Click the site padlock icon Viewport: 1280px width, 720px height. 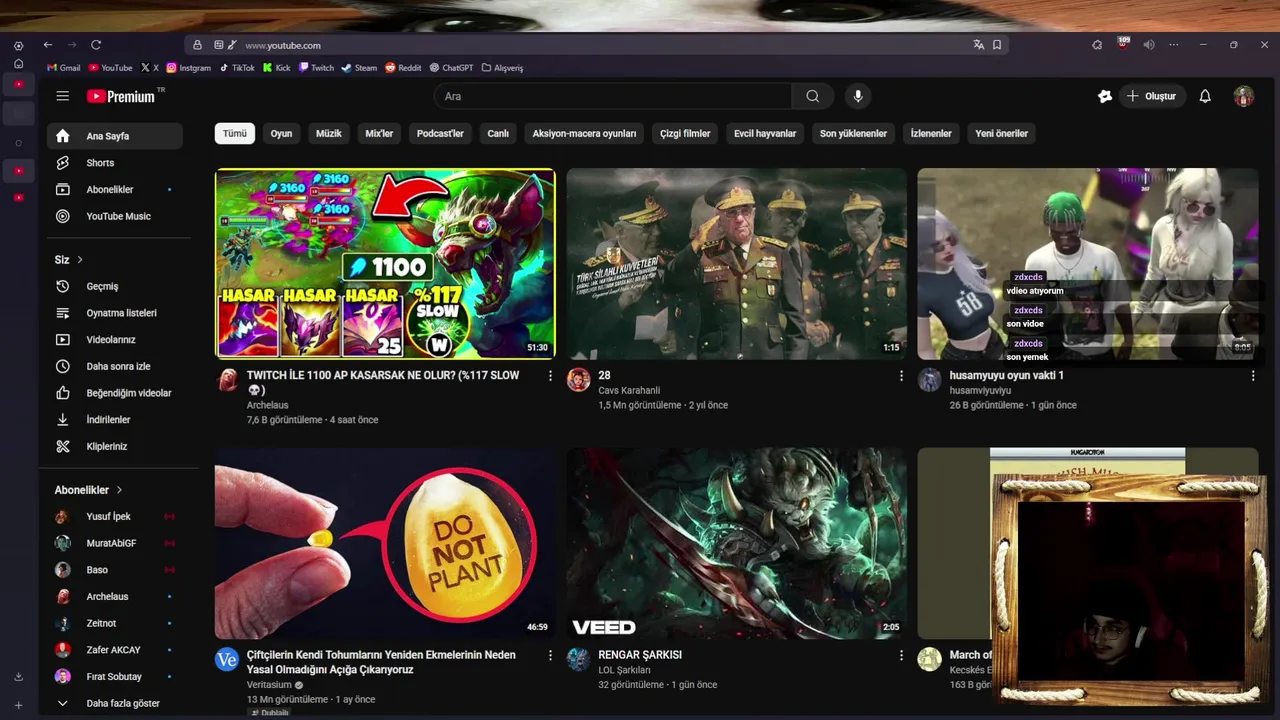(x=197, y=45)
